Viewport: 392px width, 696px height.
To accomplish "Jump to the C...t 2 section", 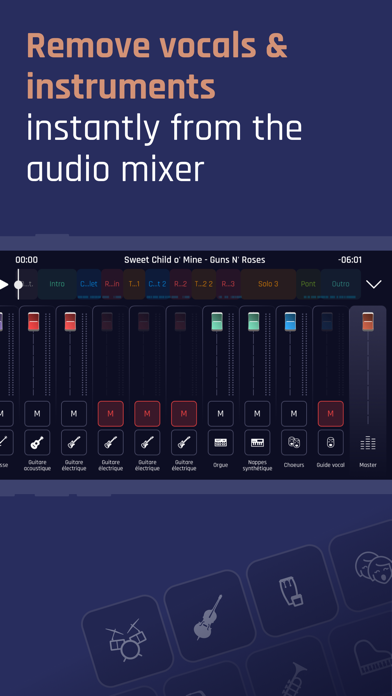I will point(158,284).
